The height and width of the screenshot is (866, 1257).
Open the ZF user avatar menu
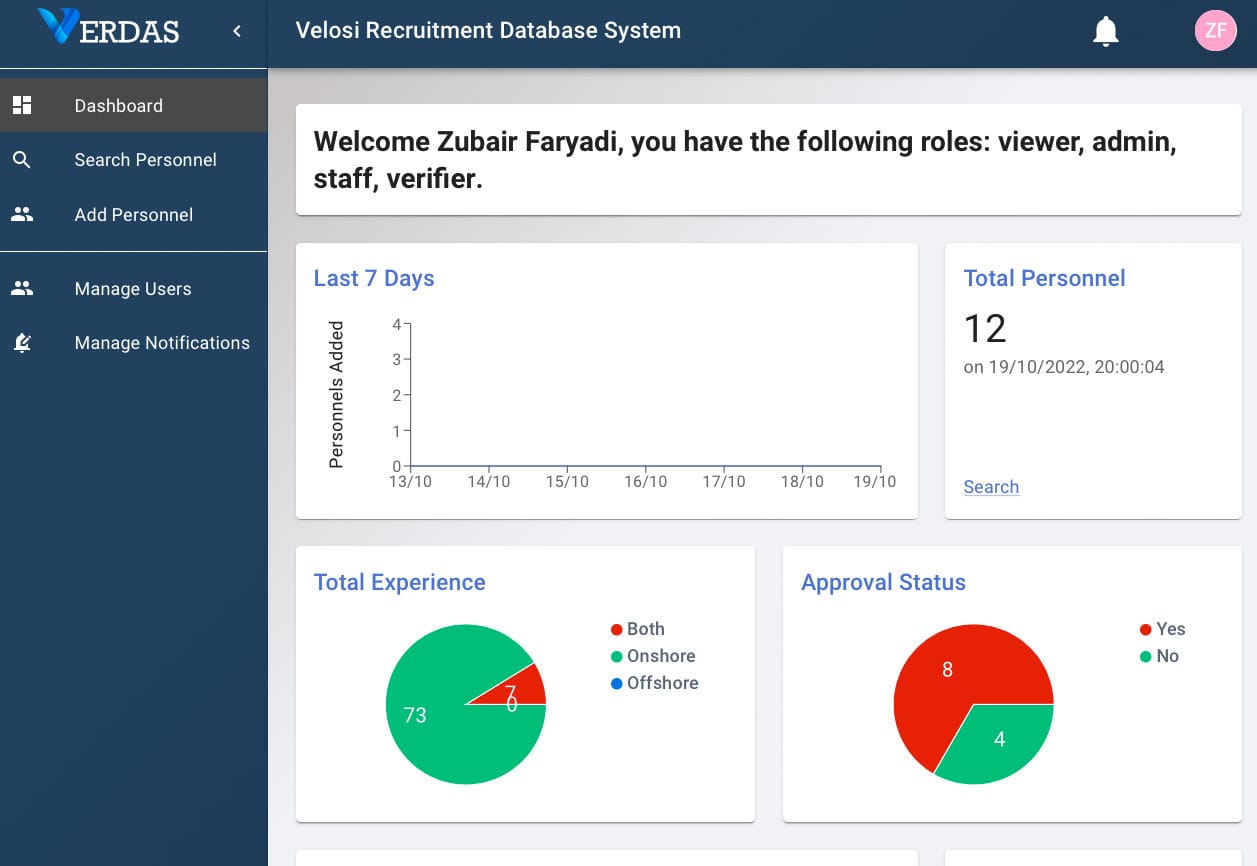1215,31
